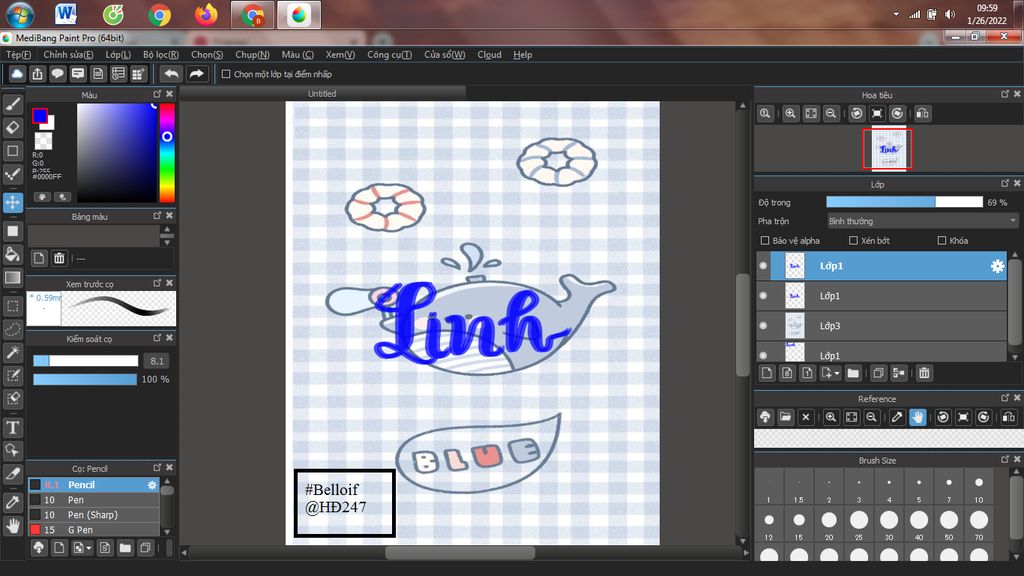Select the Lasso selection tool

point(12,330)
